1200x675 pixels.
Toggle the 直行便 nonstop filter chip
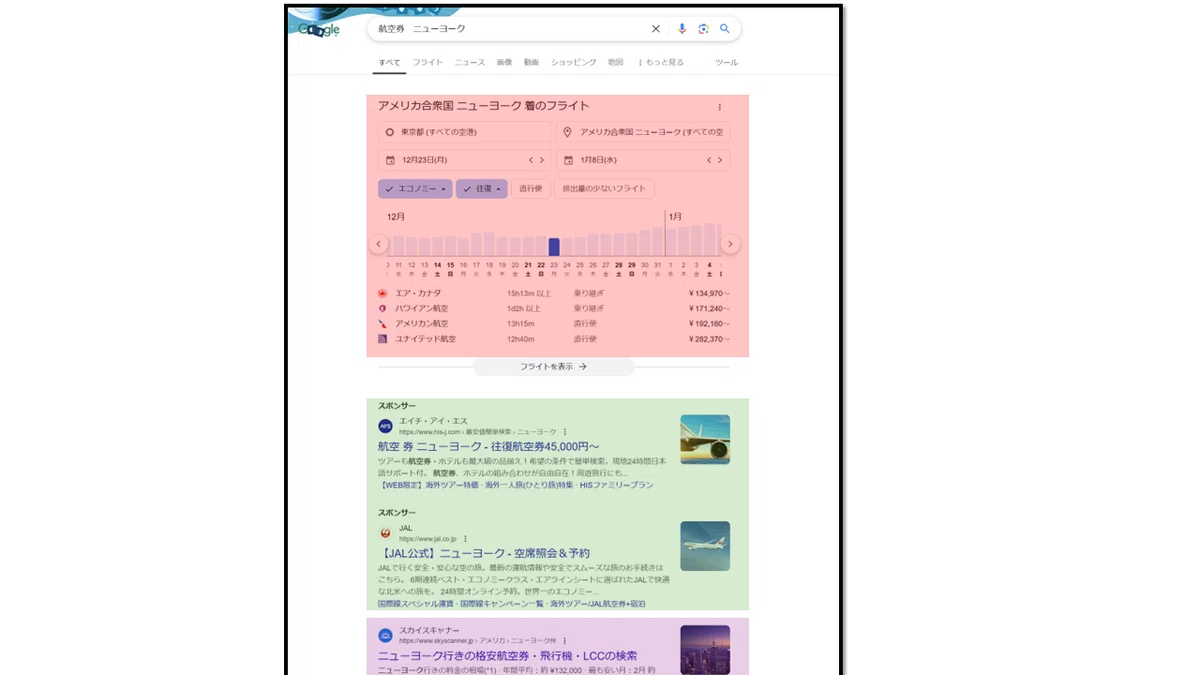coord(531,188)
